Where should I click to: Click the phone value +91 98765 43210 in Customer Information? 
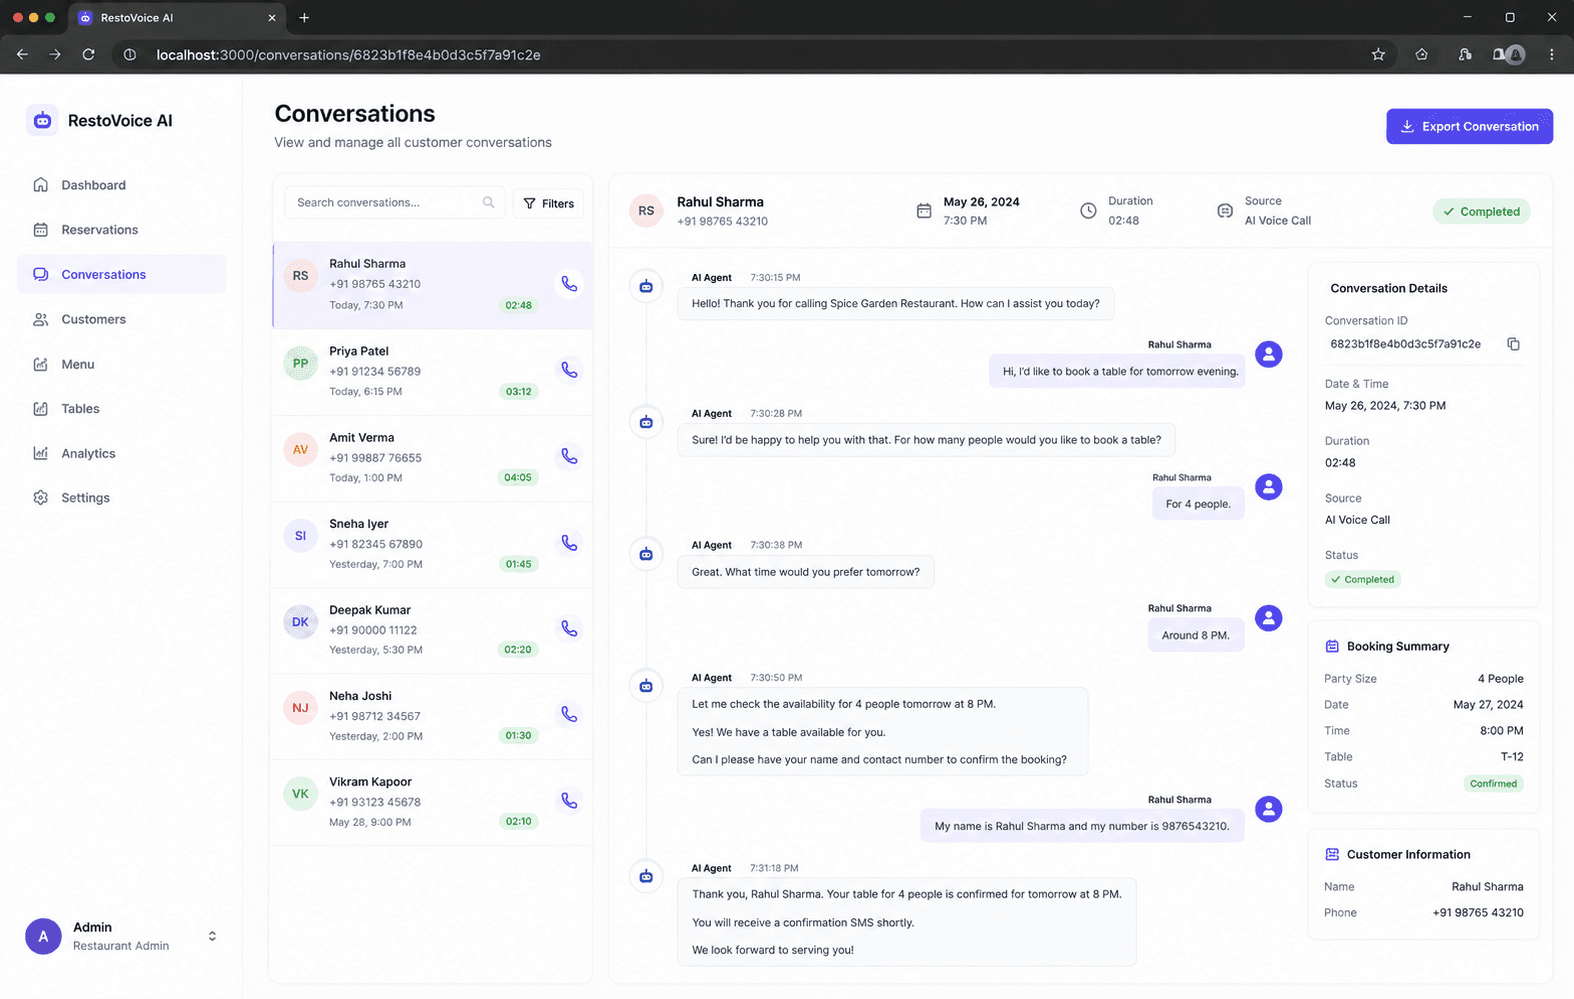(1478, 913)
